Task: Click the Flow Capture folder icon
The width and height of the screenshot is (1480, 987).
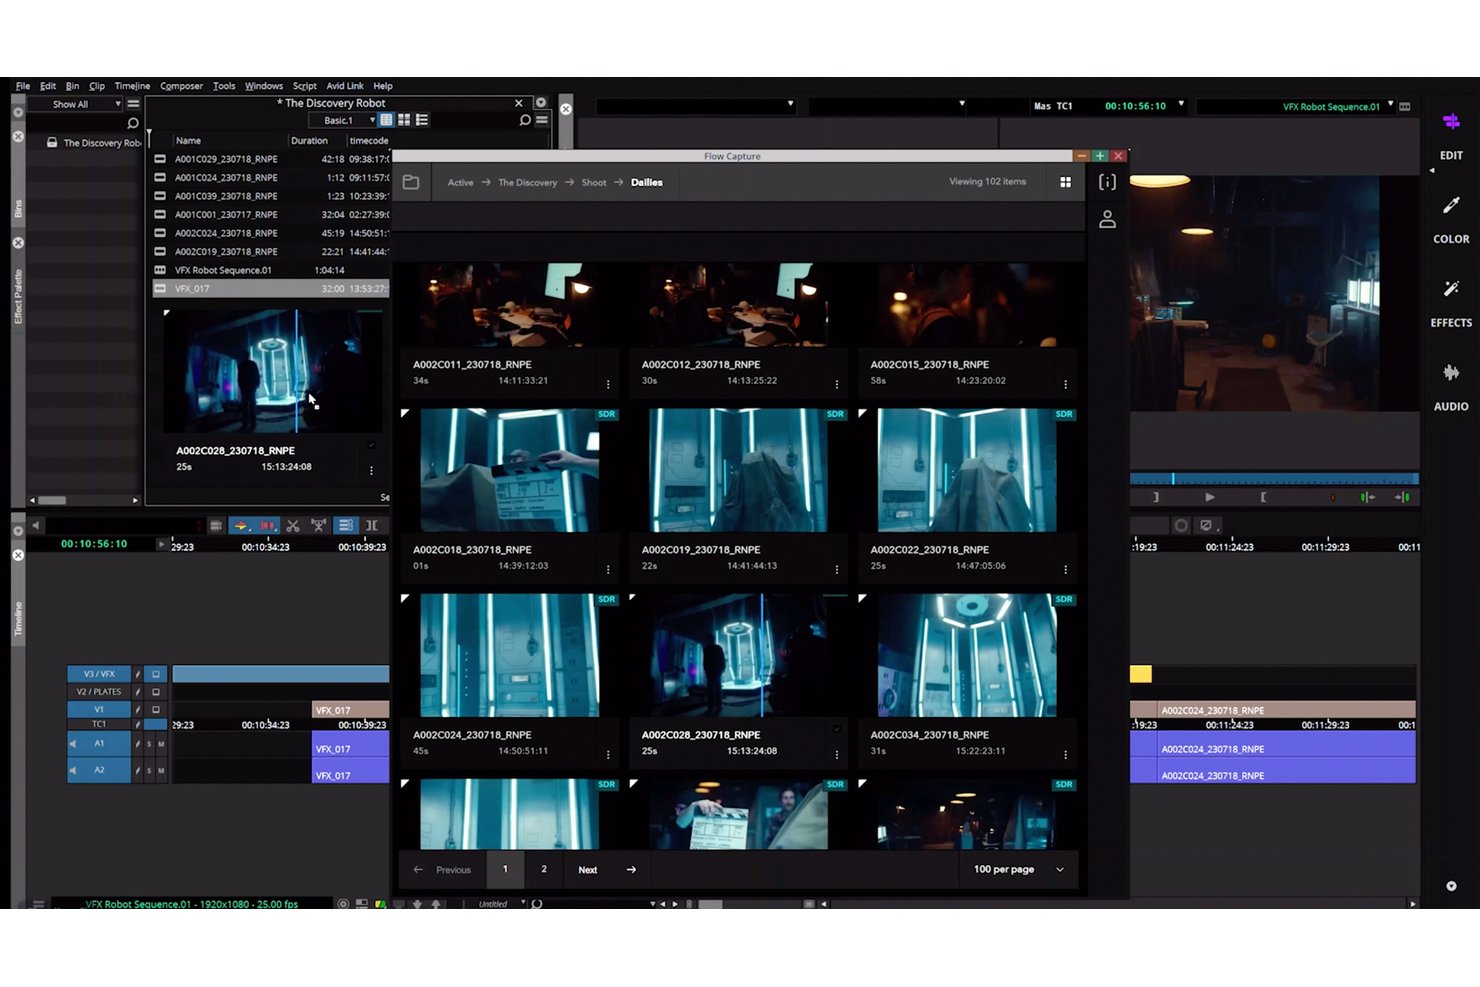Action: point(411,182)
